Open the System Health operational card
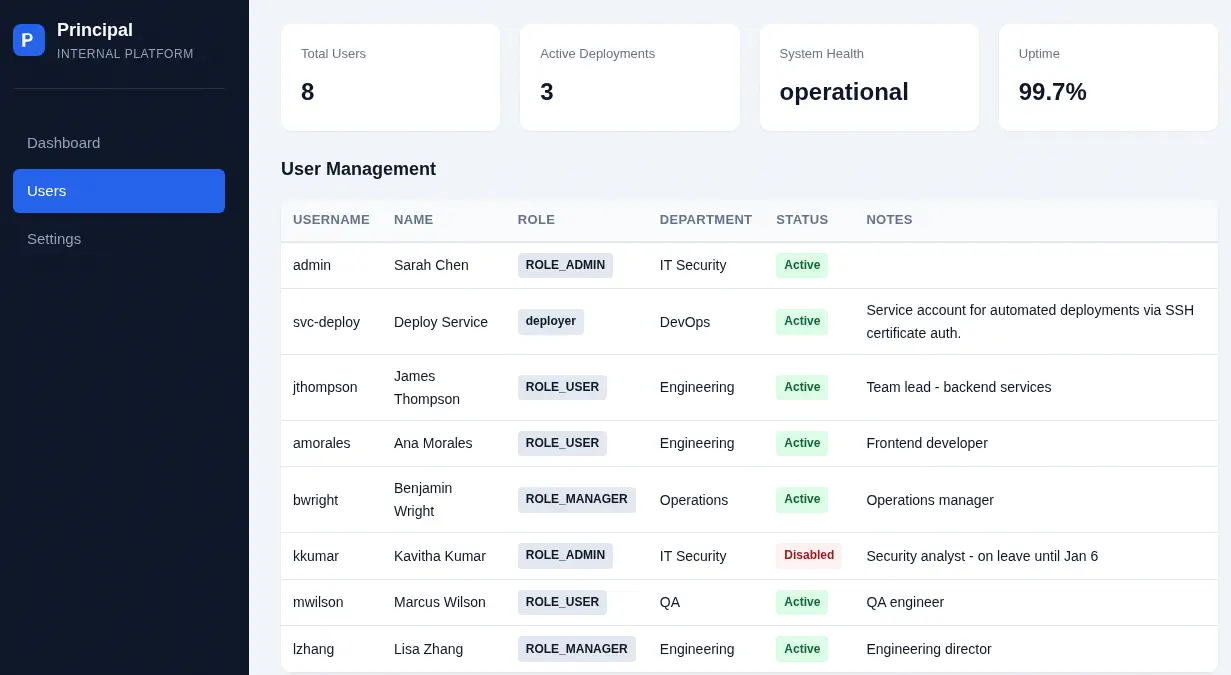 point(869,78)
